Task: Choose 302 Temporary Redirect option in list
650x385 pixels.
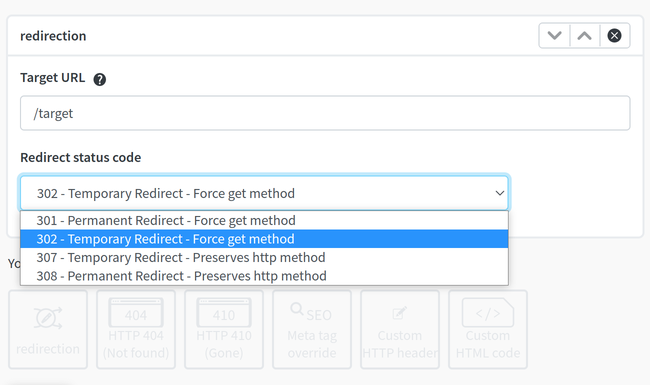Action: click(x=264, y=239)
